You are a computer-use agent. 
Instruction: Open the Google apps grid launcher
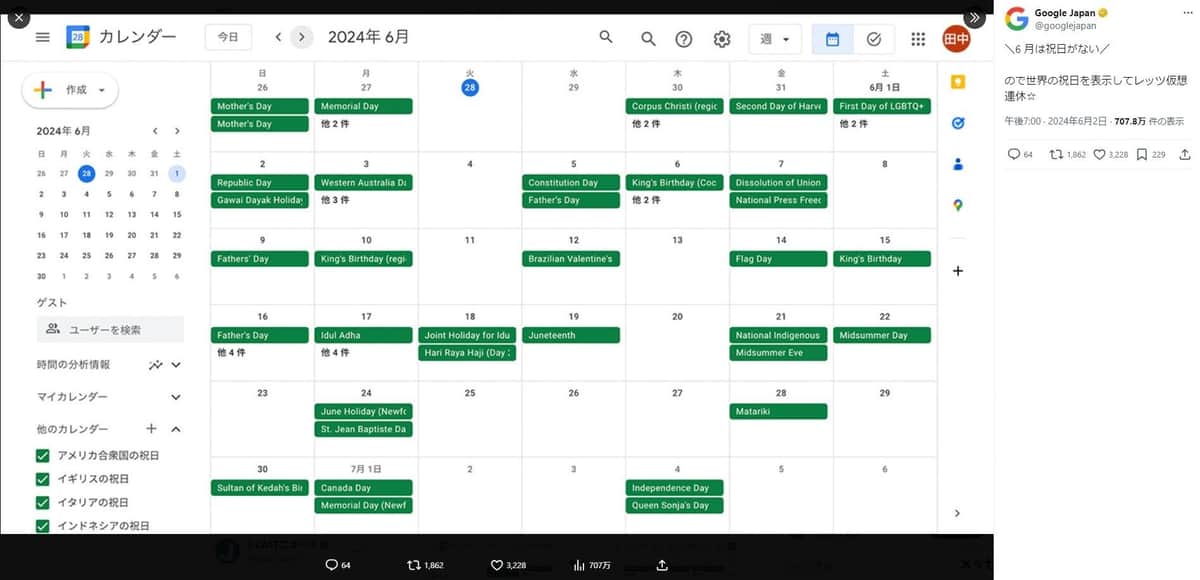(918, 38)
